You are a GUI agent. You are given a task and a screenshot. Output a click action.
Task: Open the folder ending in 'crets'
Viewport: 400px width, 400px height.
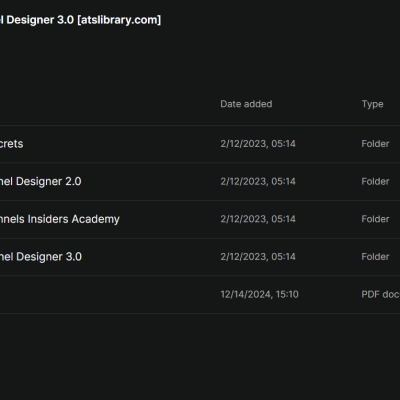200,144
